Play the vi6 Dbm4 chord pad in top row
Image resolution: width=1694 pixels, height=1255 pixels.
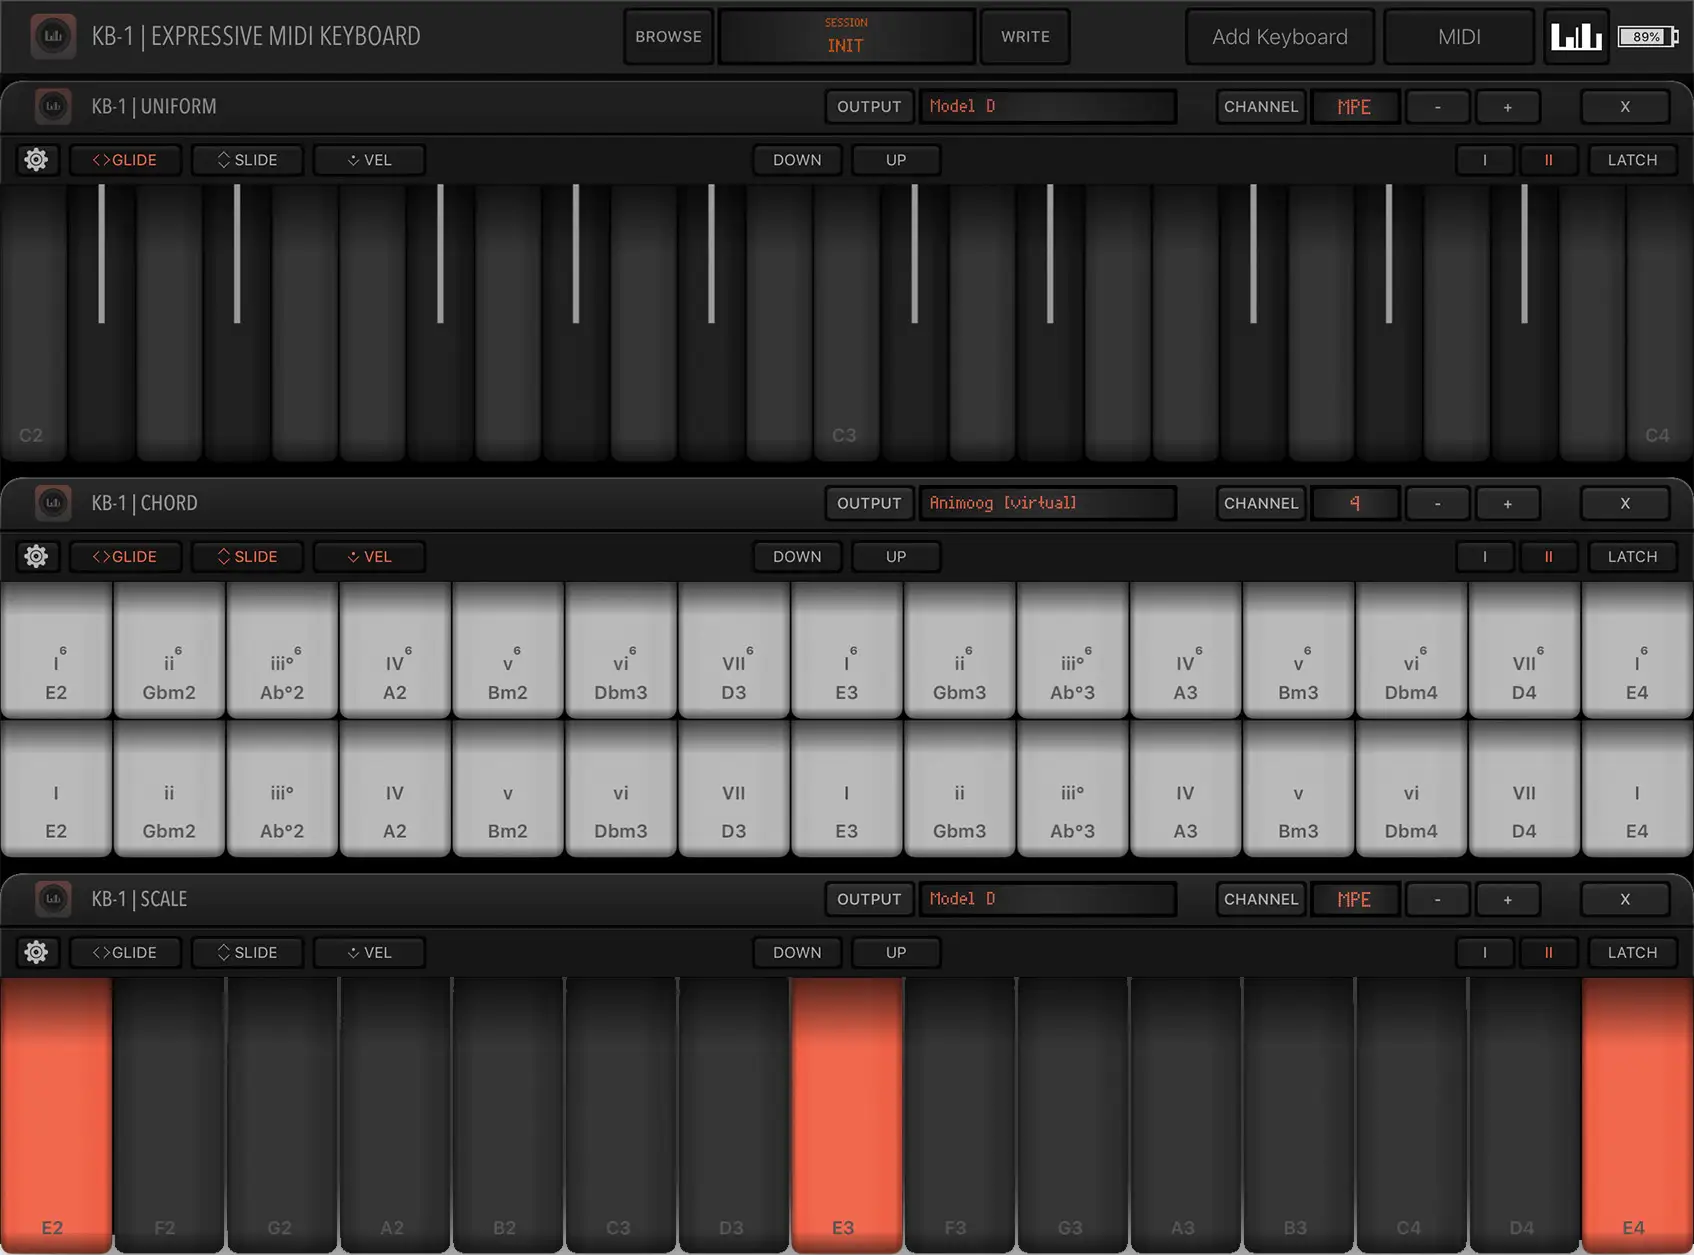pyautogui.click(x=1411, y=650)
